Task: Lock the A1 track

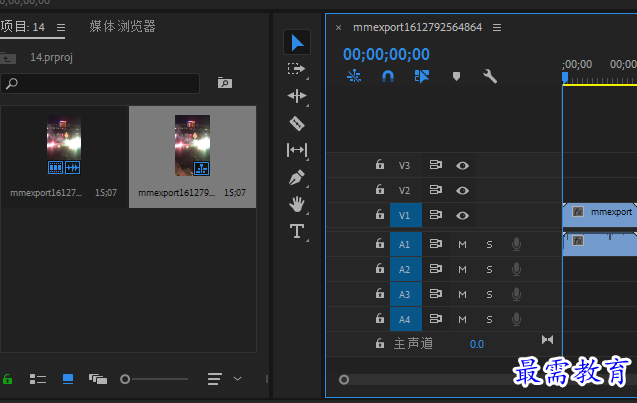Action: 379,243
